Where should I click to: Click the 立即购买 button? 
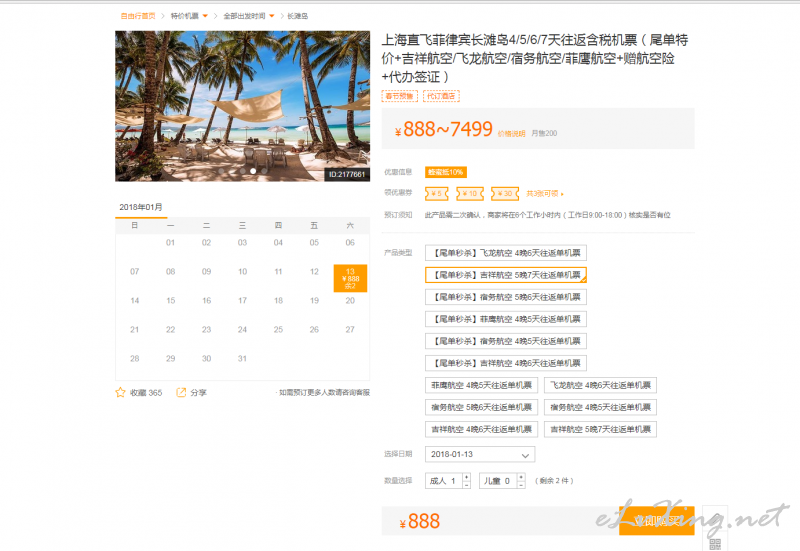(656, 521)
